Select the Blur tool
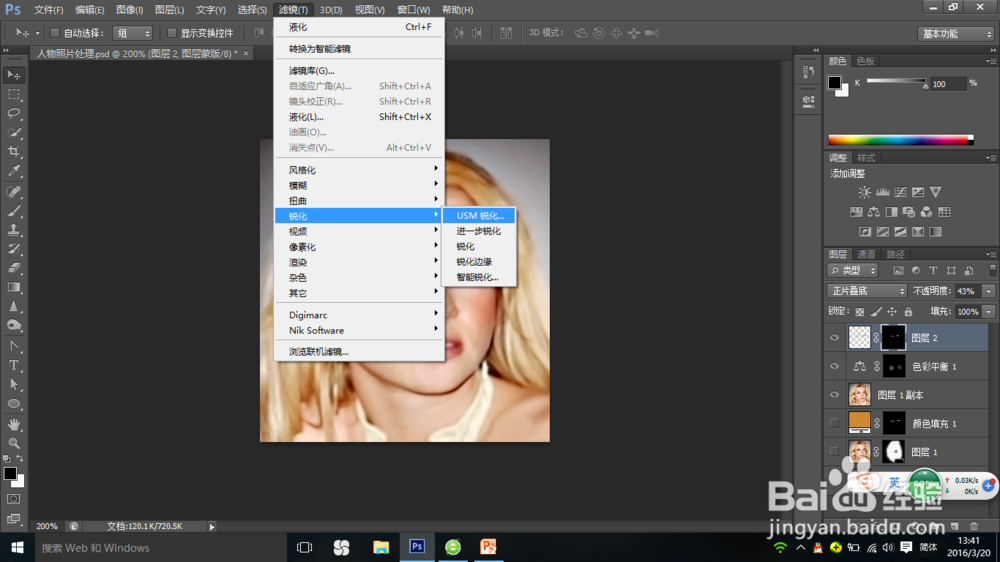The width and height of the screenshot is (1000, 562). (14, 306)
